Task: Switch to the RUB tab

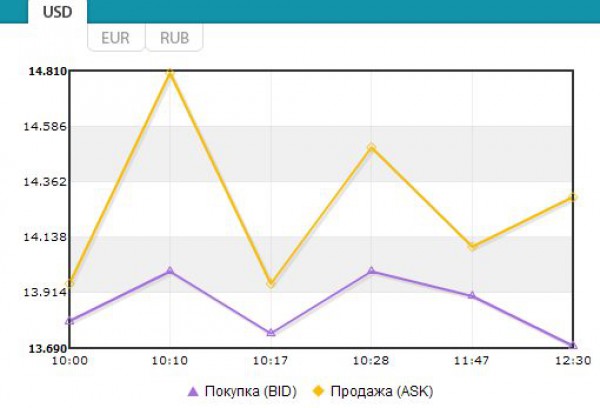Action: tap(174, 38)
